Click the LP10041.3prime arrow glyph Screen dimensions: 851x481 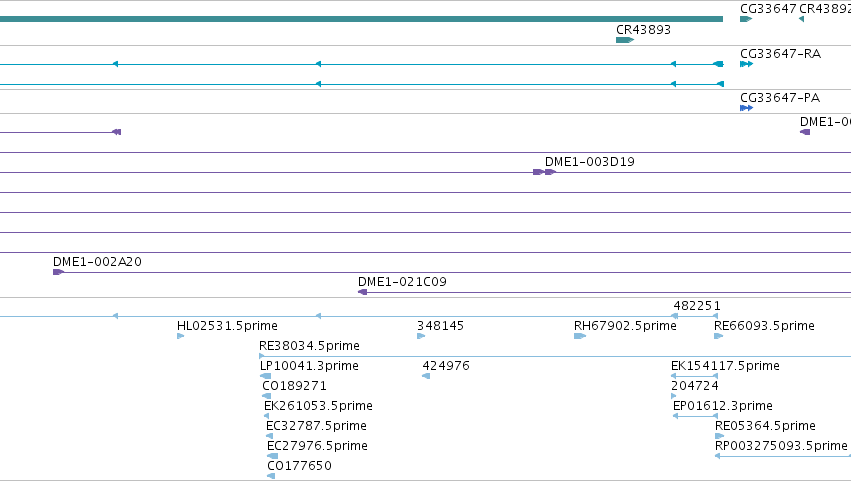click(x=265, y=376)
